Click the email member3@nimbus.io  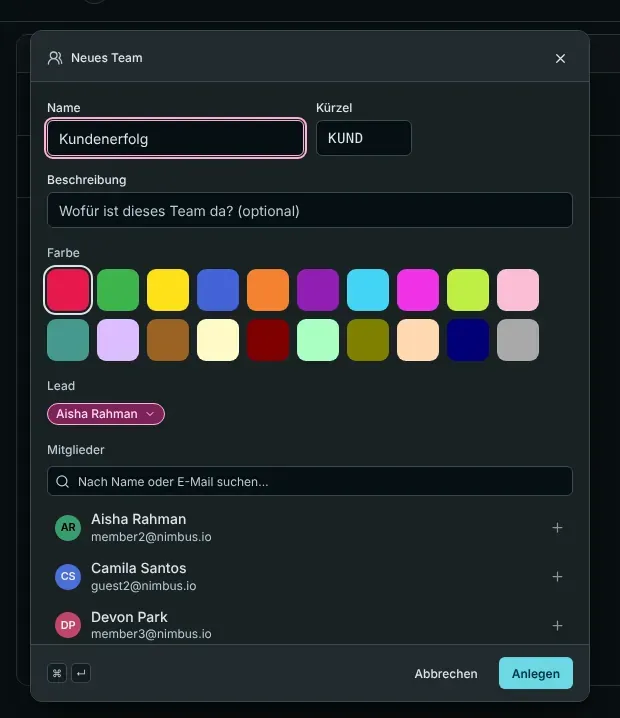tap(151, 634)
